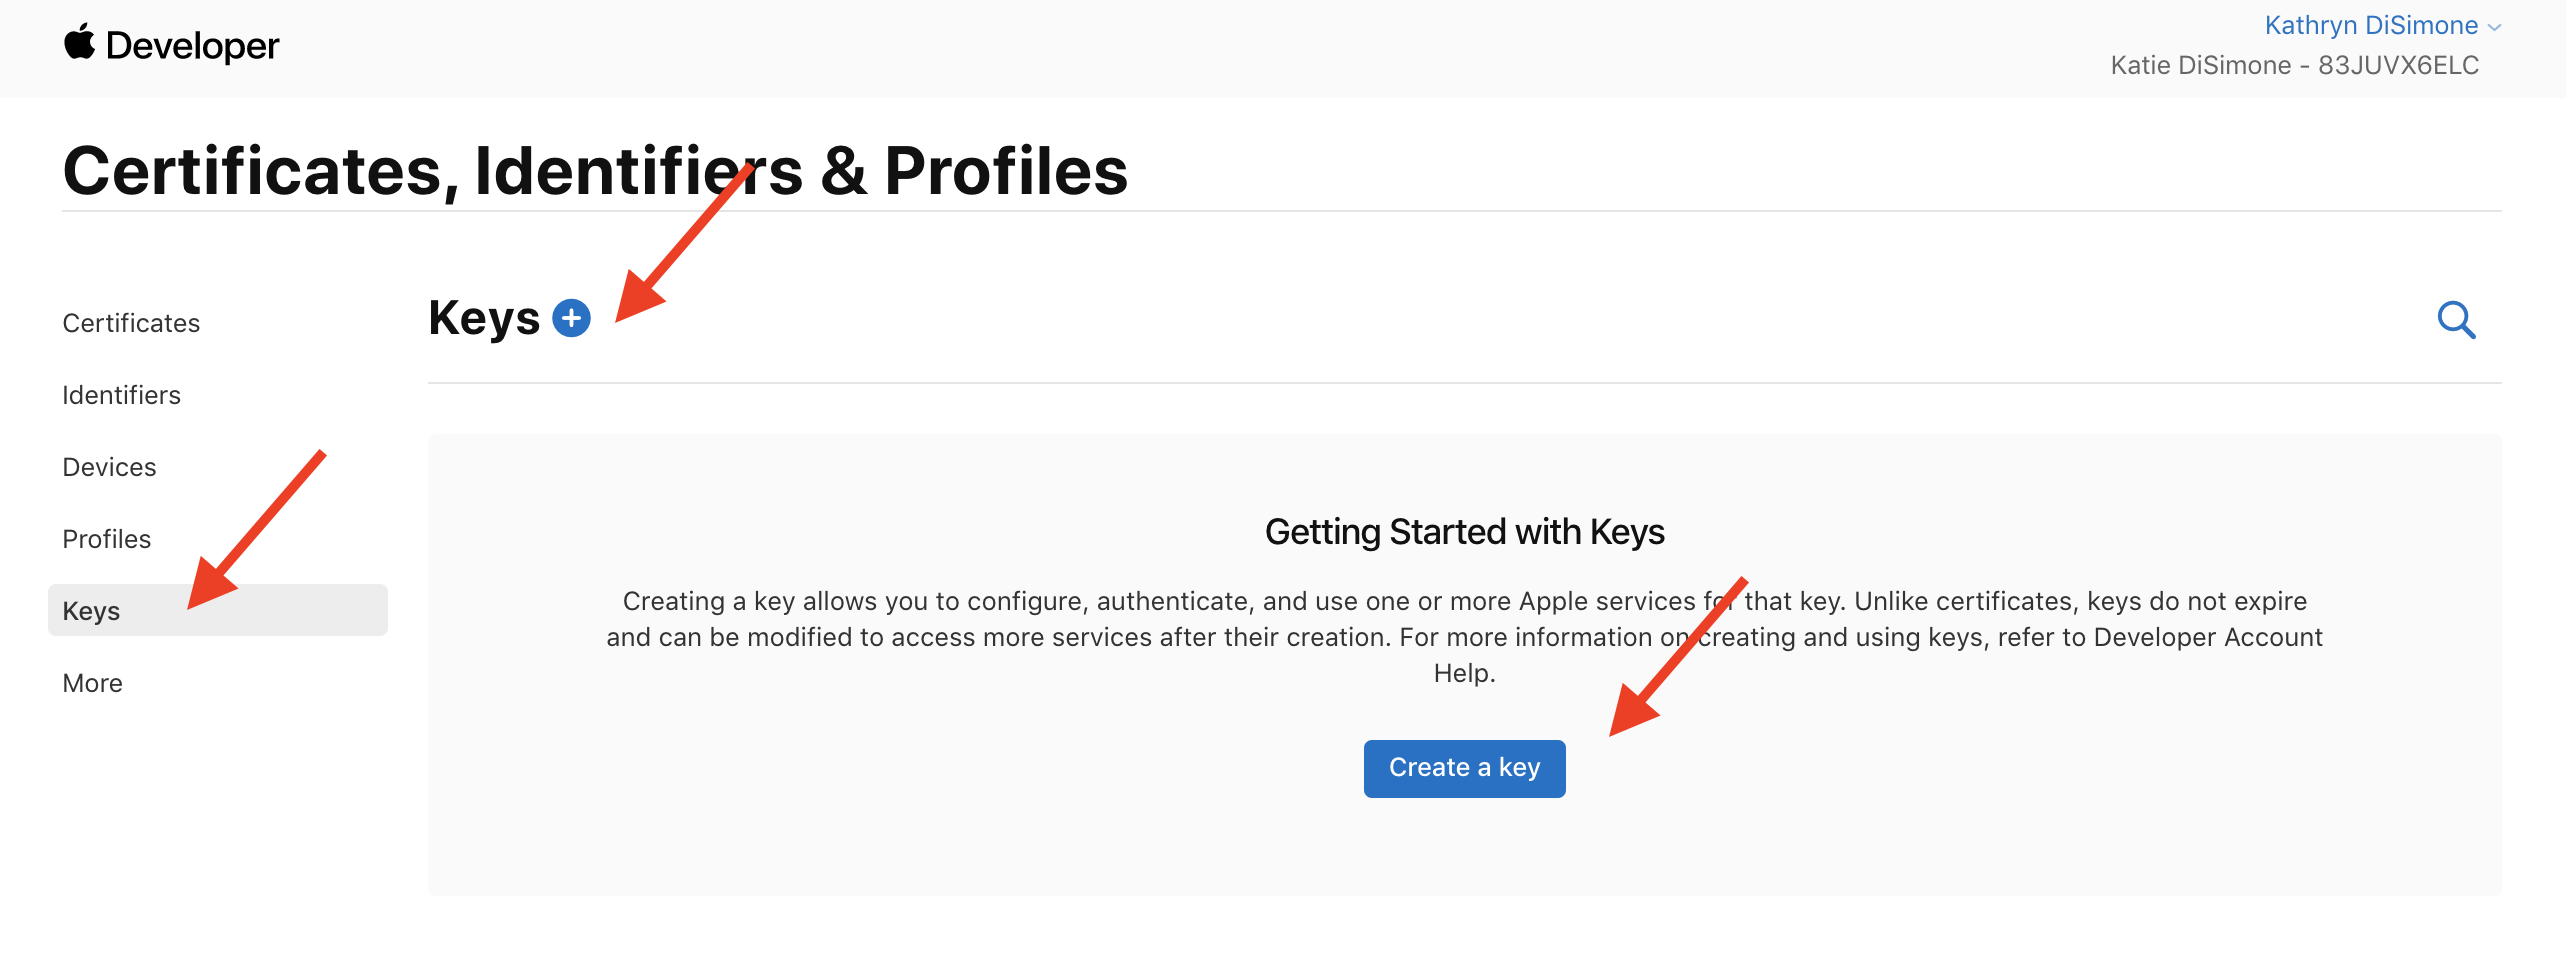Click the Certificates, Identifiers & Profiles title
This screenshot has height=970, width=2566.
click(595, 170)
